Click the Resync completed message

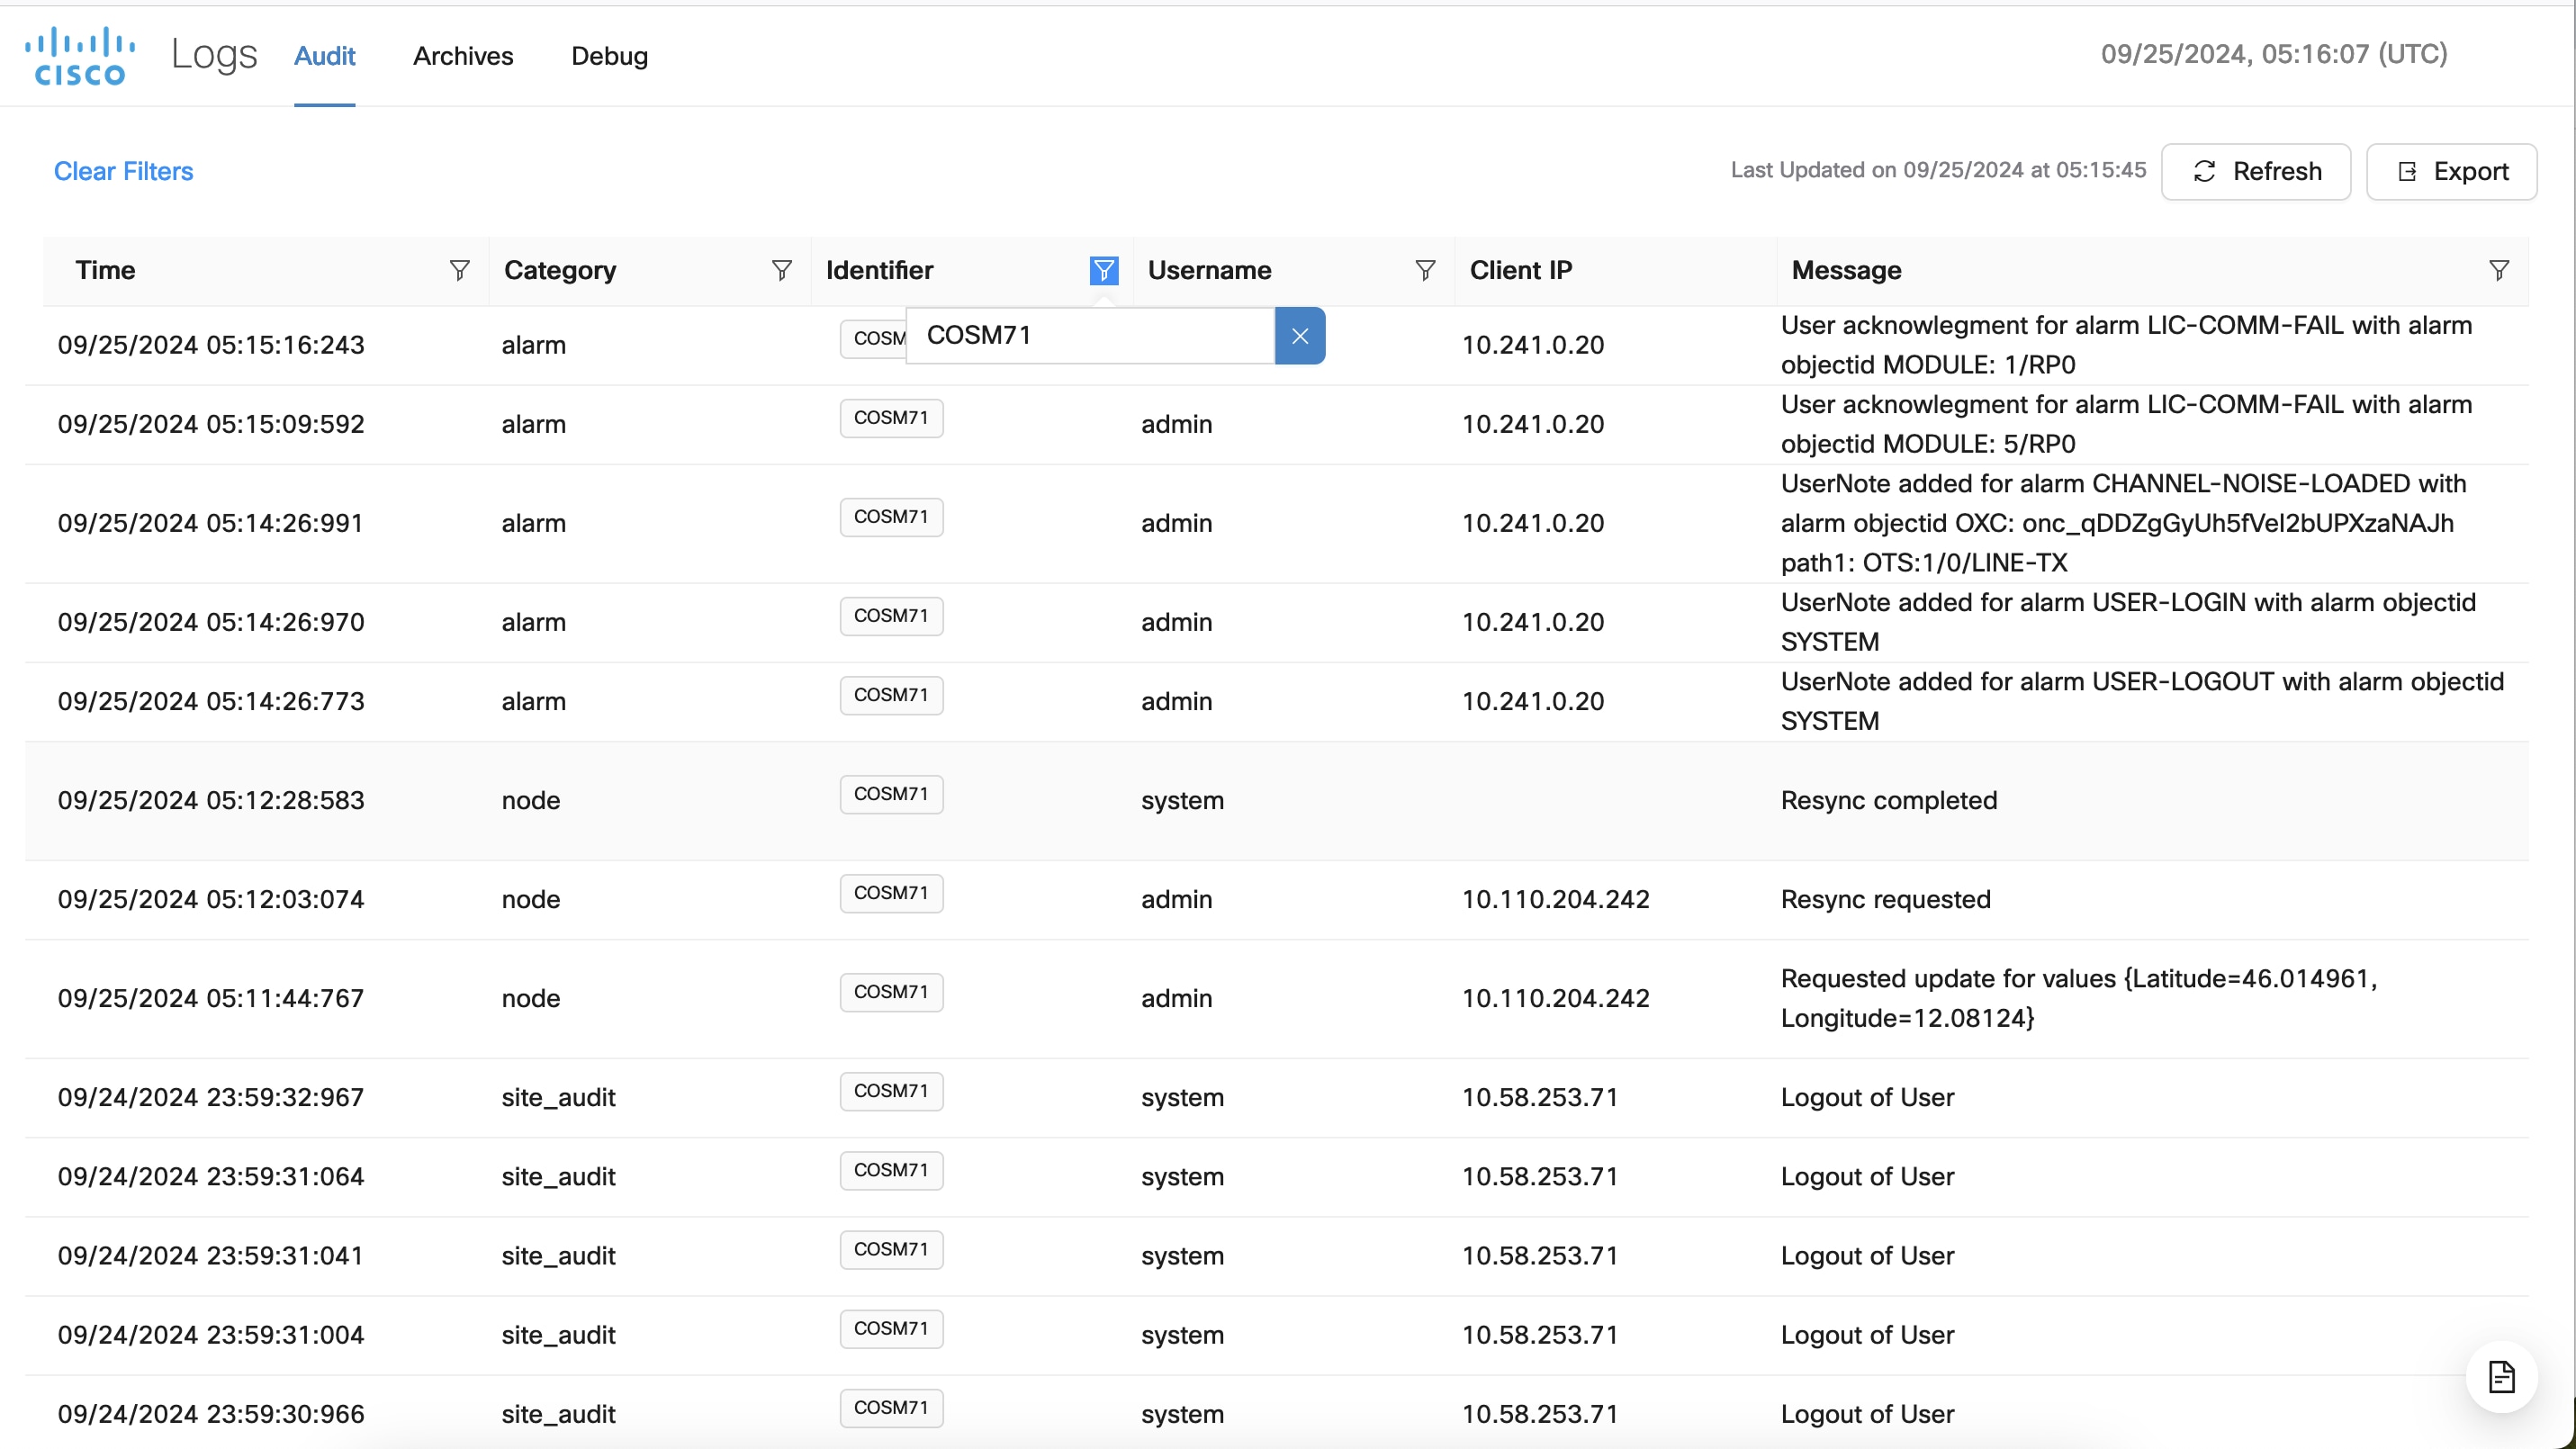[x=1889, y=800]
